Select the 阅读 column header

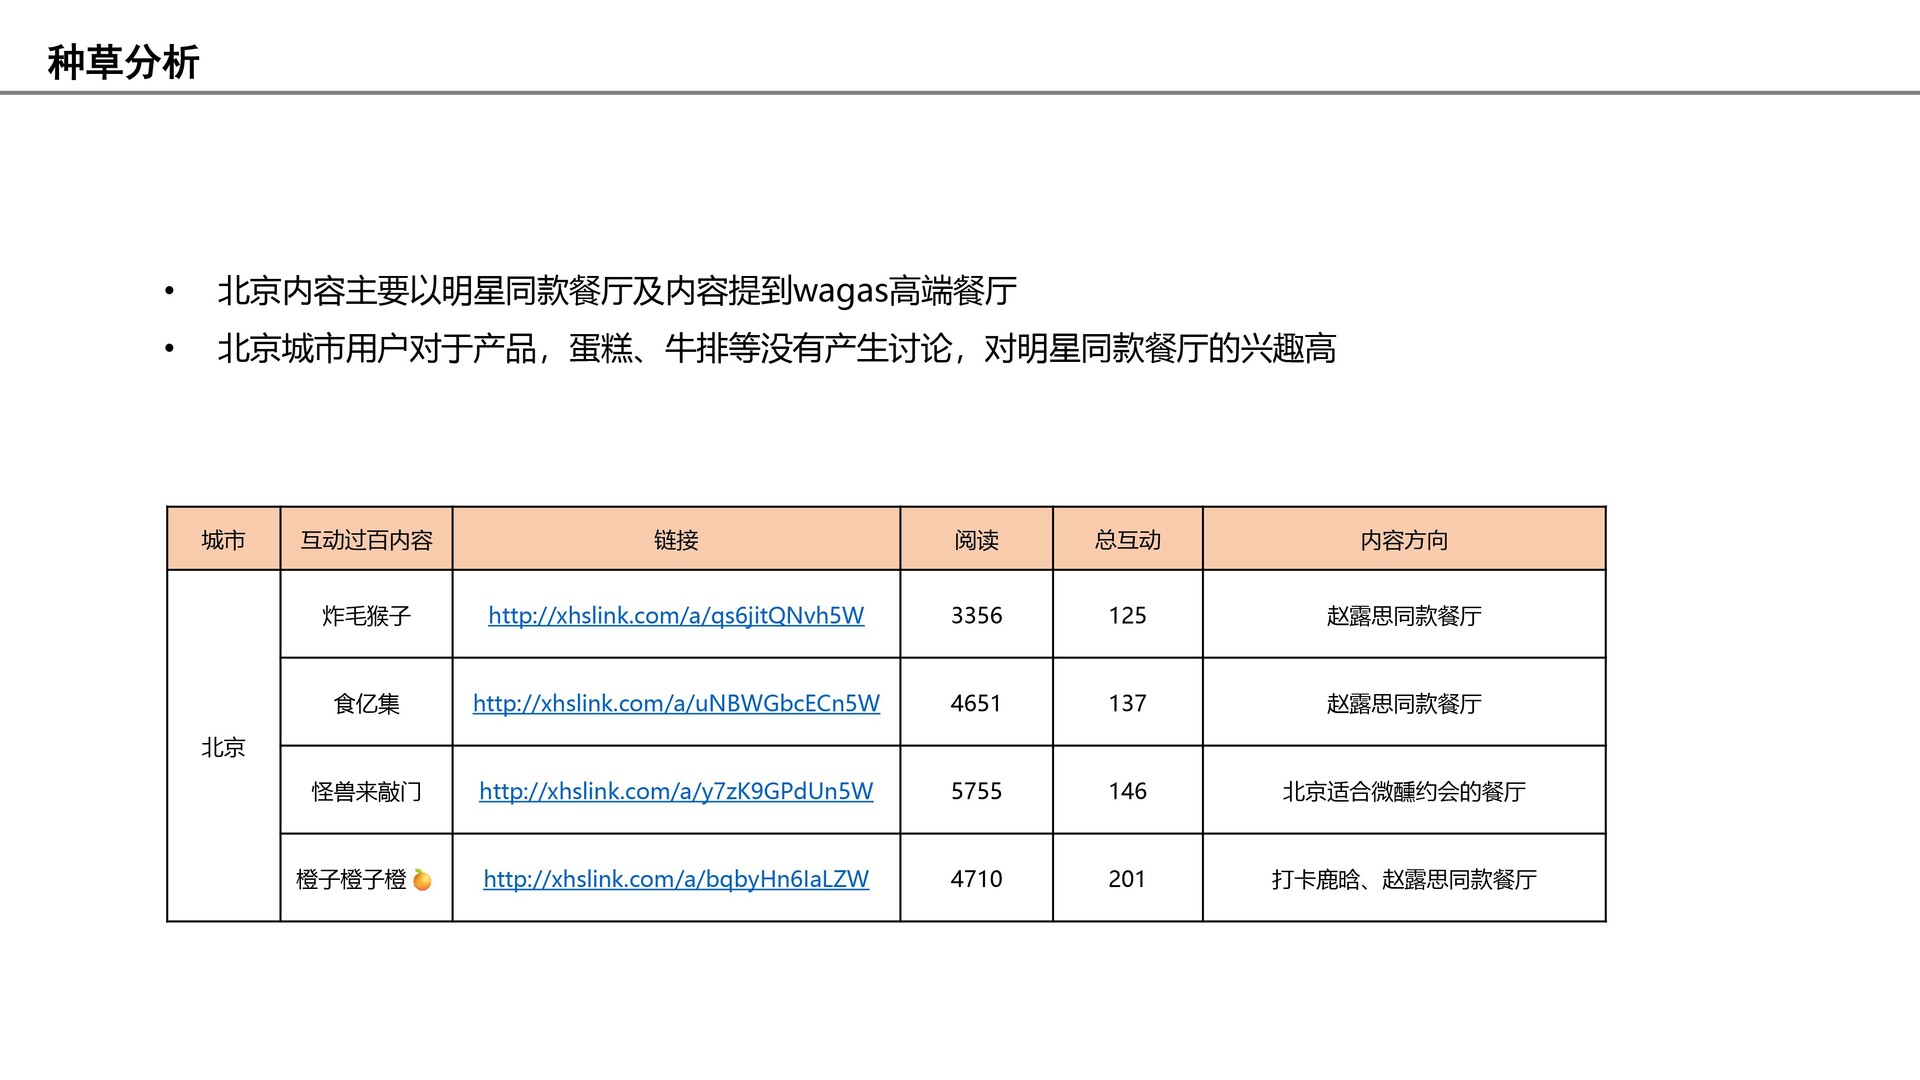(x=976, y=540)
